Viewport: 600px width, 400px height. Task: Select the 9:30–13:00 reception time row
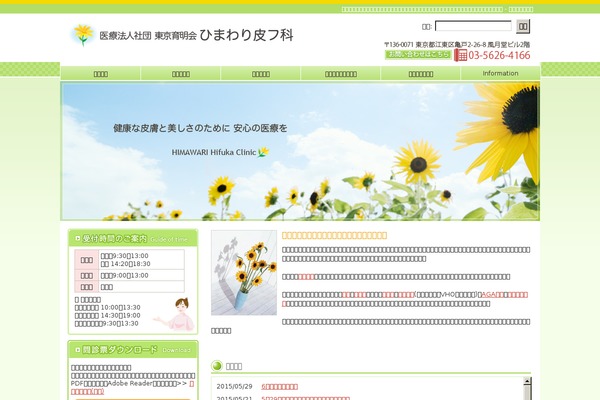[x=125, y=256]
